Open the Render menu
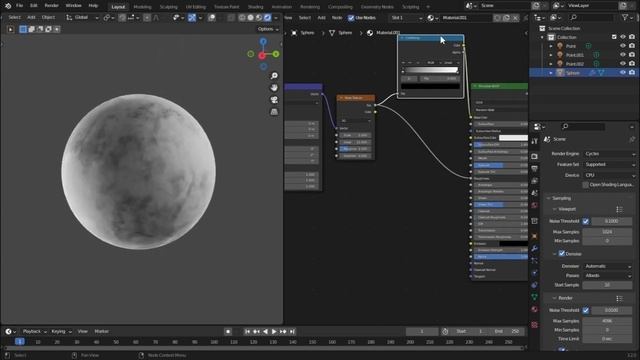 tap(51, 6)
